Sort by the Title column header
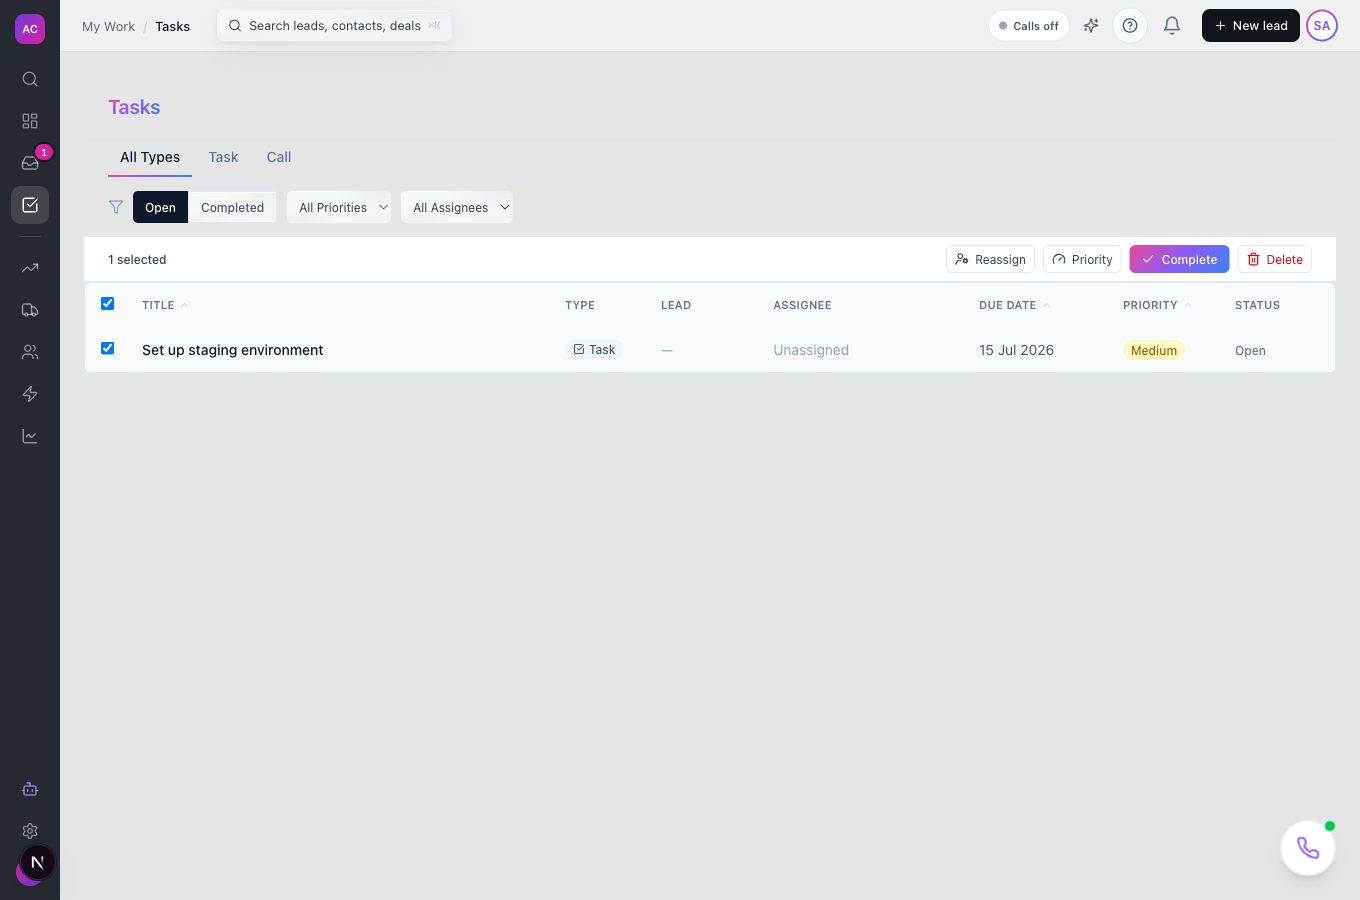This screenshot has width=1360, height=900. coord(165,305)
